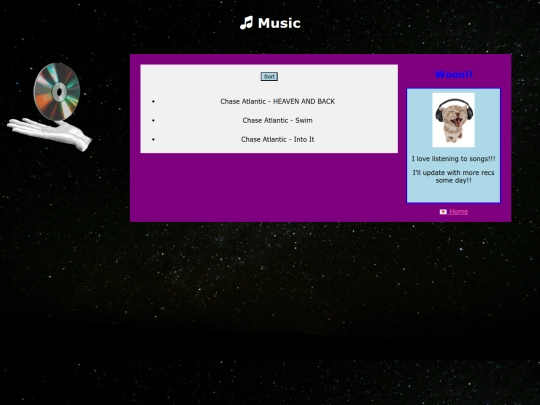Click the envelope icon beside Home
This screenshot has width=540, height=405.
tap(443, 212)
